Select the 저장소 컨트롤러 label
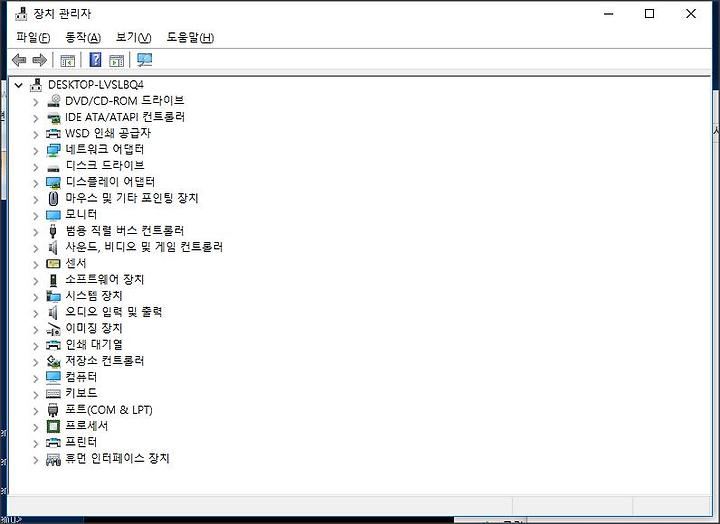720x524 pixels. 105,361
